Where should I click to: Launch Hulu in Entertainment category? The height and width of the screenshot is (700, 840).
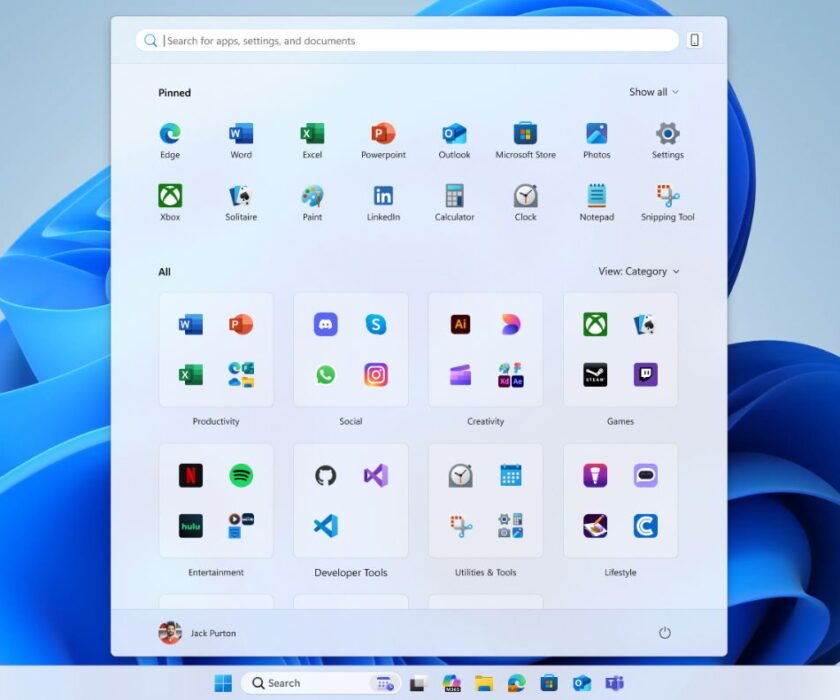pos(191,526)
